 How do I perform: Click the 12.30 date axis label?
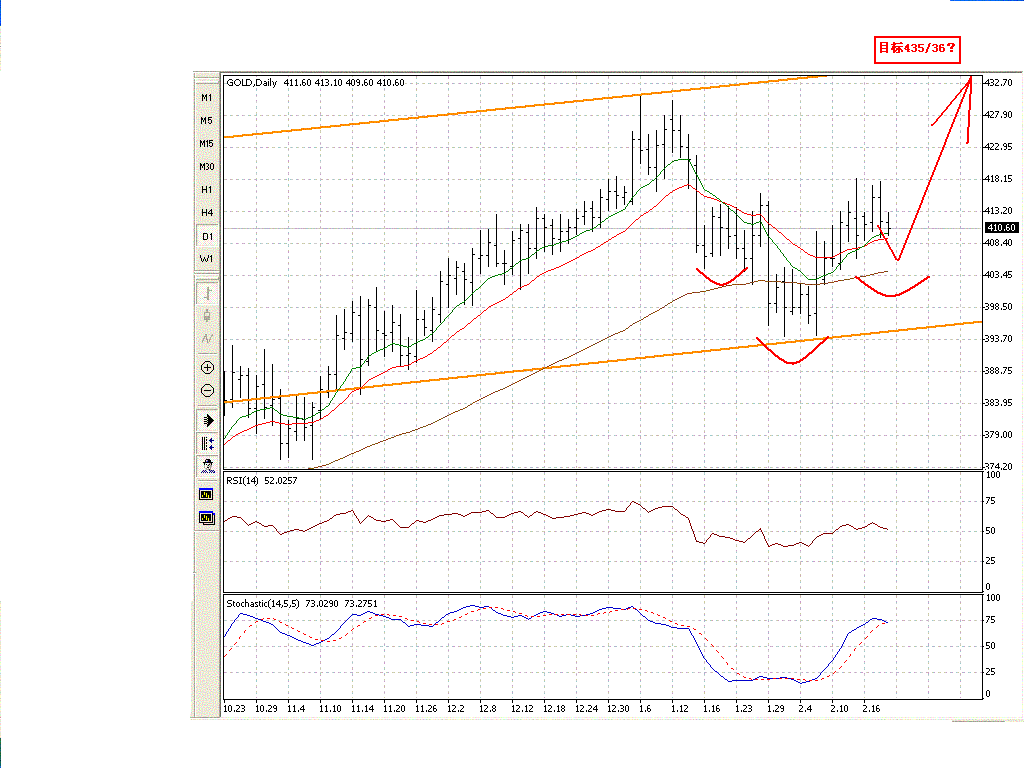tap(618, 709)
